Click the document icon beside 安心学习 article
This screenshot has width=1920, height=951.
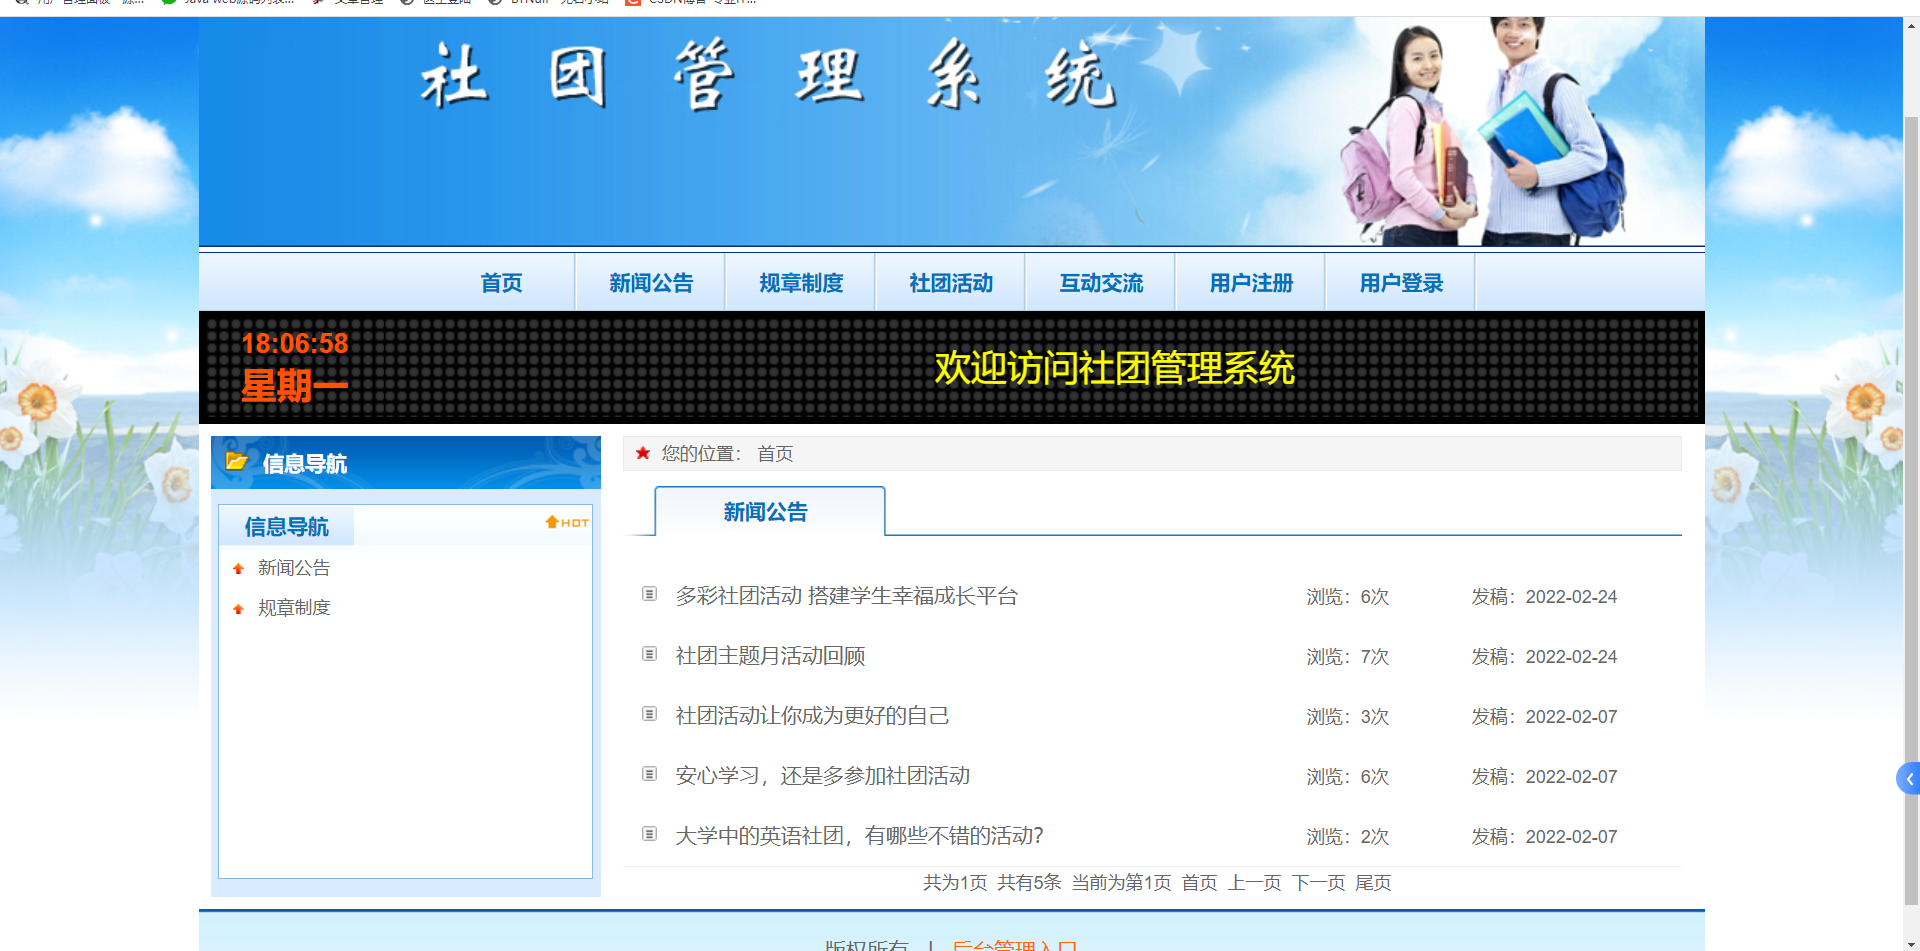[649, 774]
